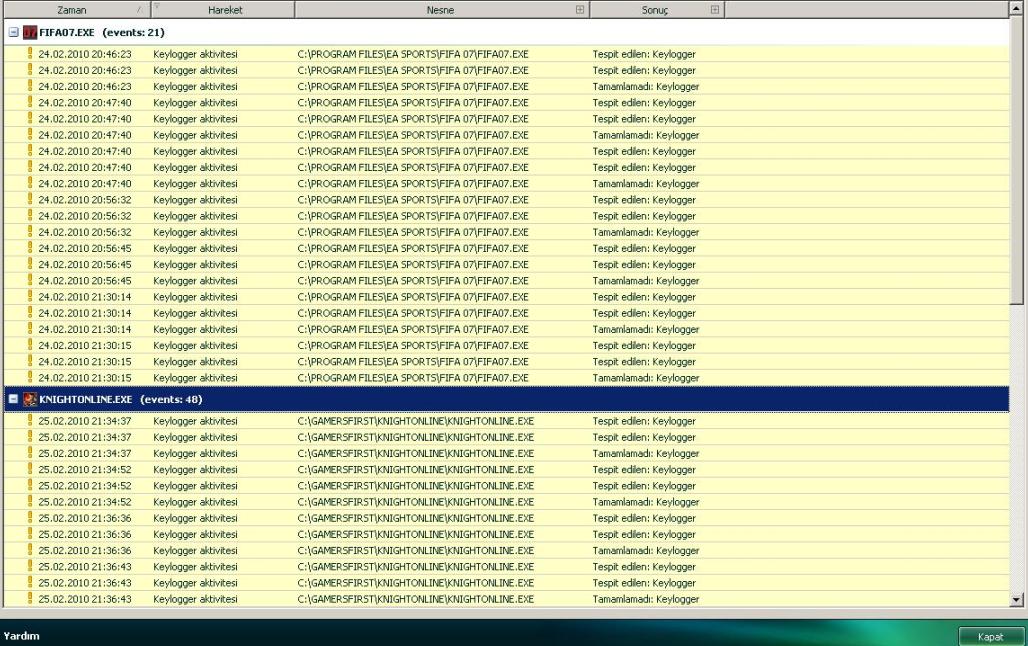This screenshot has height=646, width=1028.
Task: Click the Sonuç column header
Action: coord(654,10)
